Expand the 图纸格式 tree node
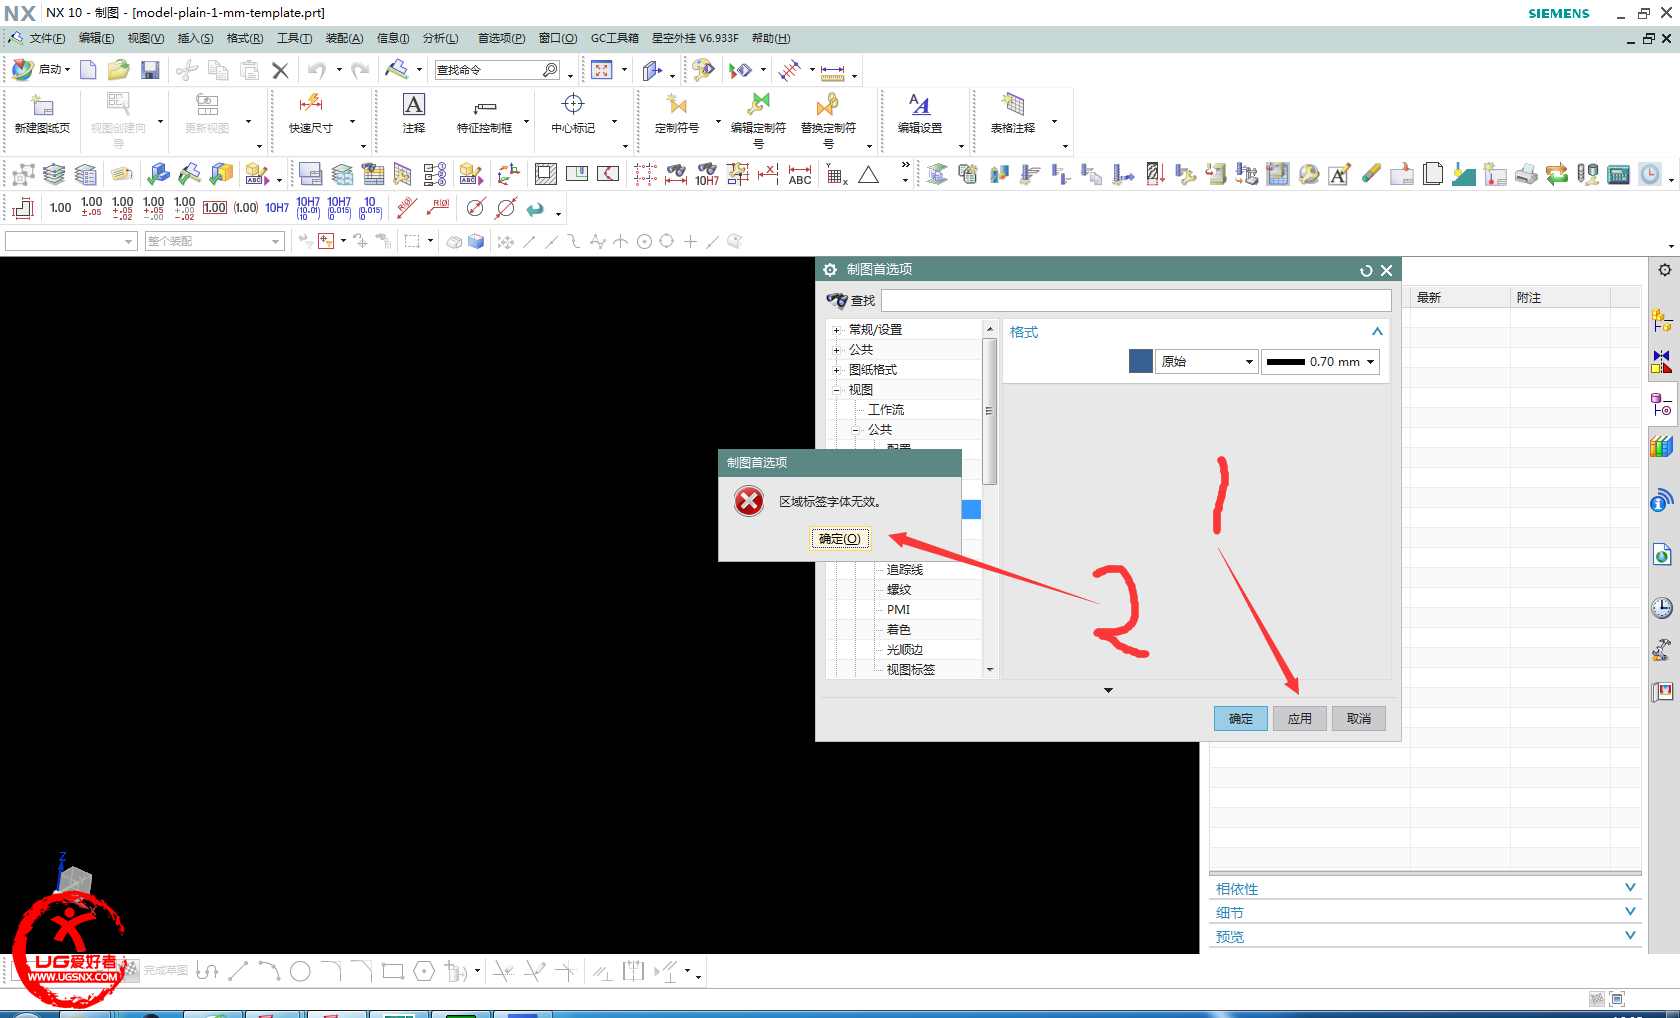The image size is (1680, 1018). (x=836, y=370)
